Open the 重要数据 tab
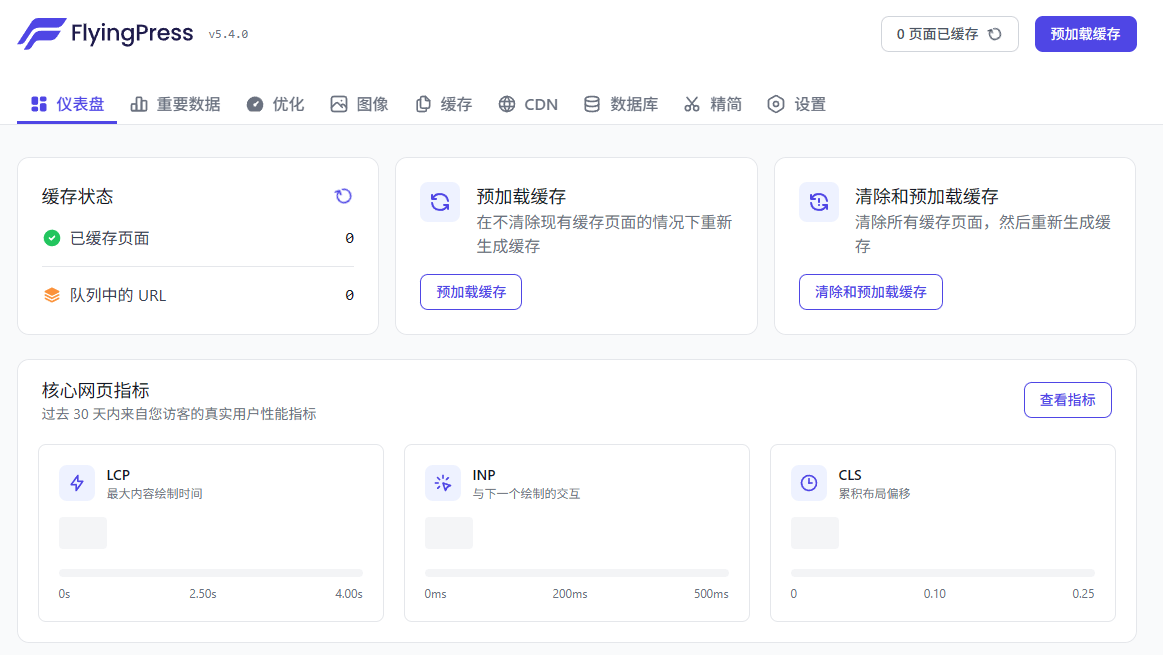The image size is (1163, 655). click(175, 104)
